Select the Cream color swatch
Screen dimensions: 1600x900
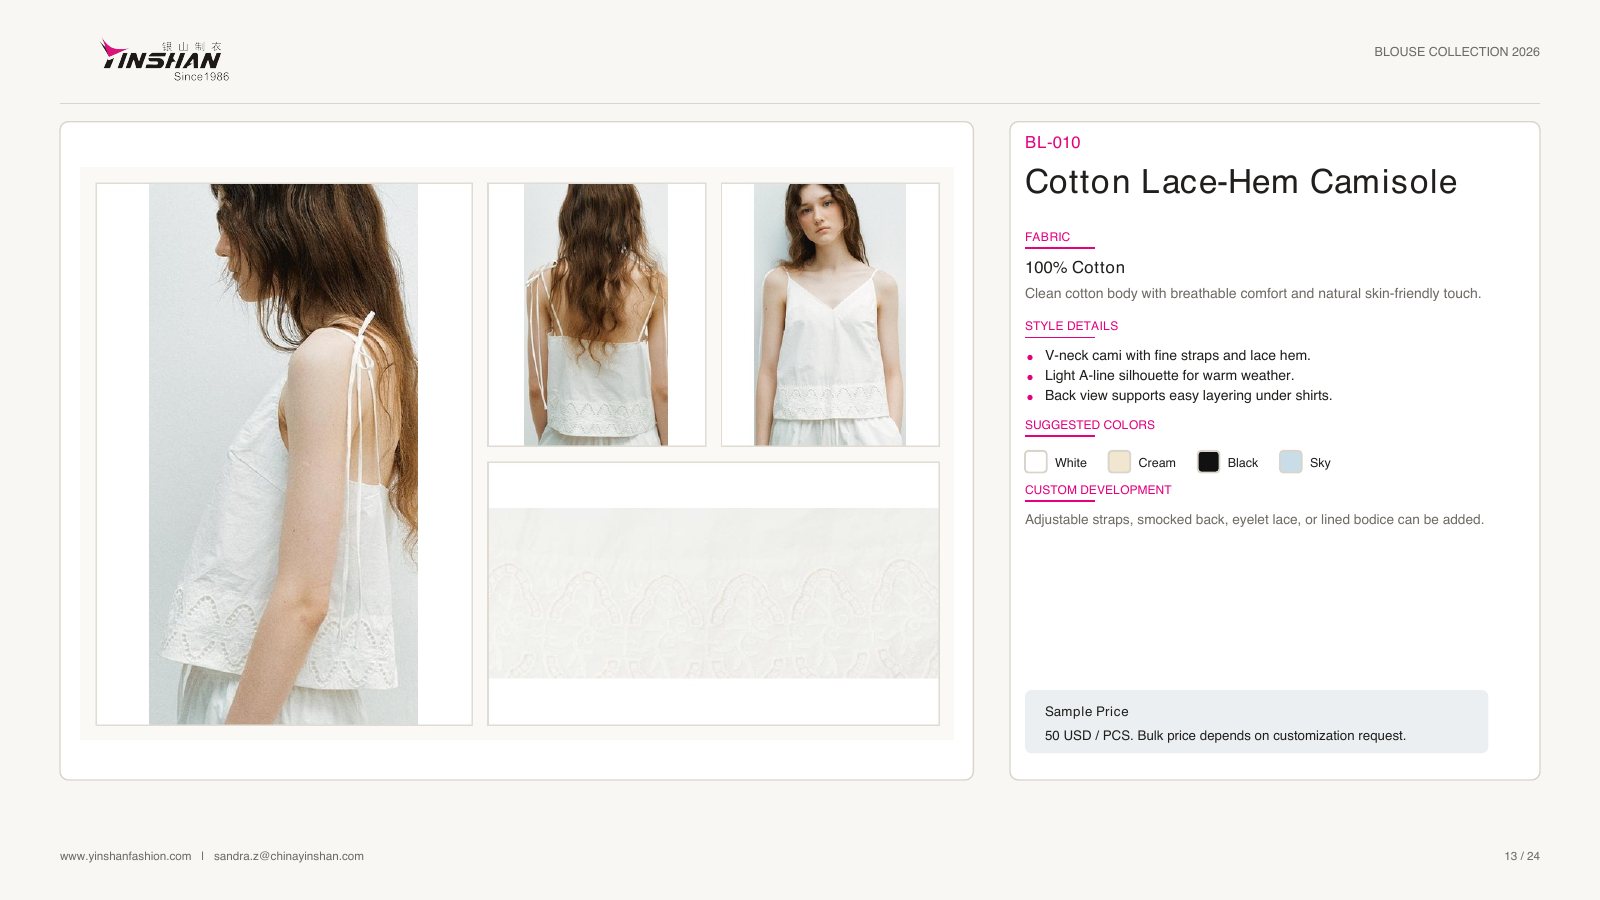1119,461
